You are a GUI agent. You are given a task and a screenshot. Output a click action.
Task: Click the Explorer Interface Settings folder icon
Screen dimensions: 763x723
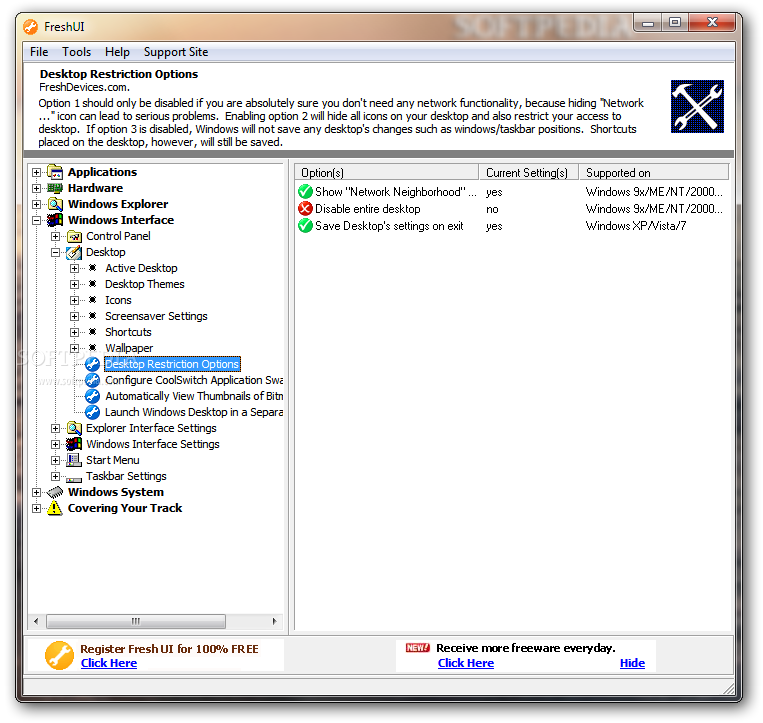click(x=74, y=428)
